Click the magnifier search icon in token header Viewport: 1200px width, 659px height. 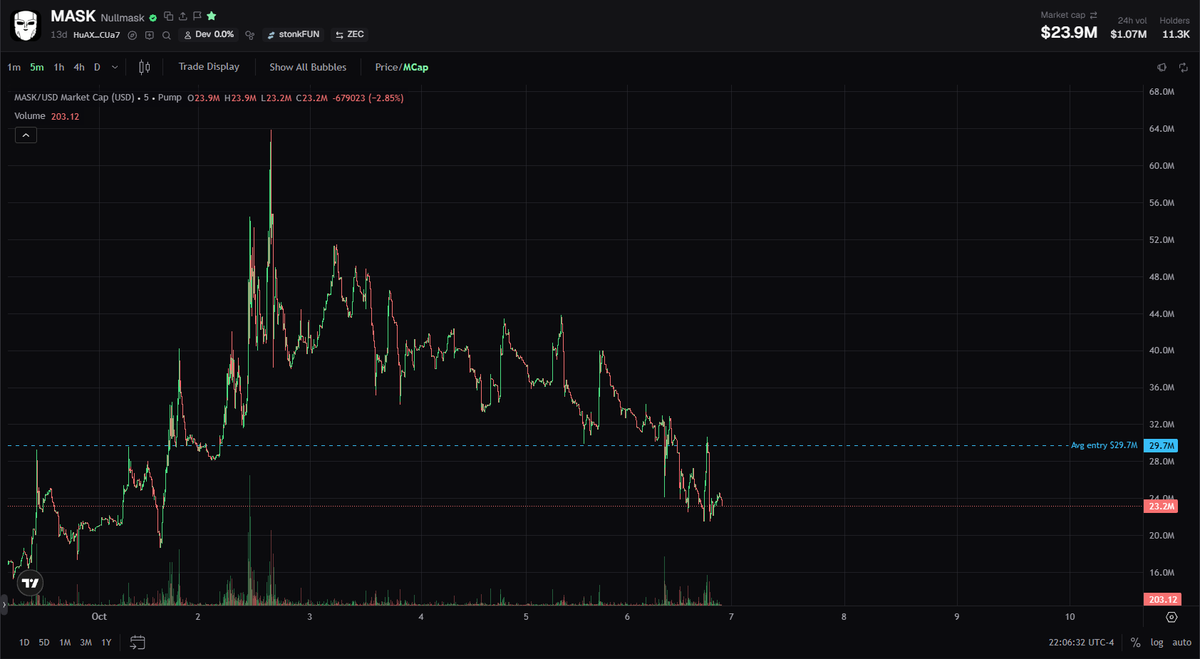click(166, 35)
